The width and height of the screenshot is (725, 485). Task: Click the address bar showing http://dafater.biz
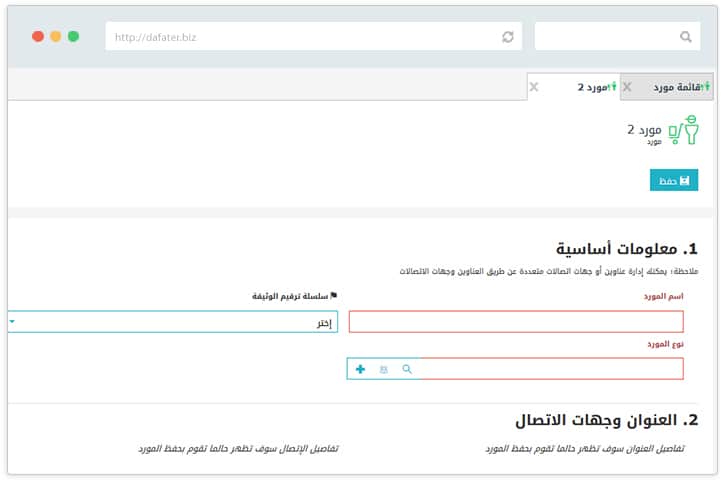313,37
